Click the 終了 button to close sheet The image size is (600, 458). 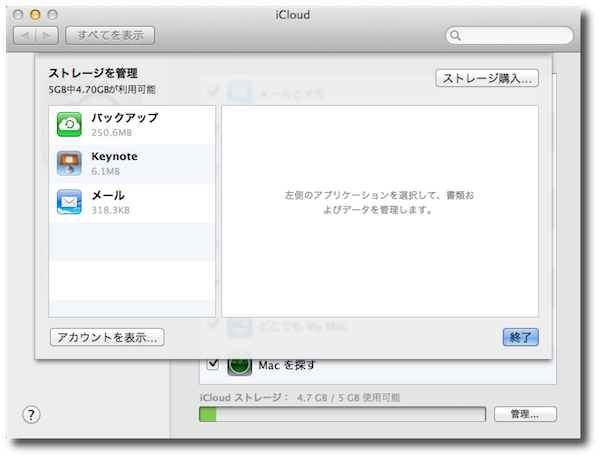coord(520,337)
